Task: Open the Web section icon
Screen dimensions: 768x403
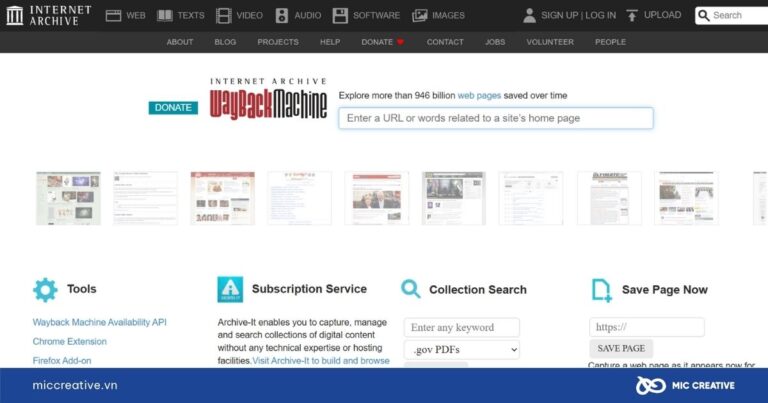Action: coord(113,16)
